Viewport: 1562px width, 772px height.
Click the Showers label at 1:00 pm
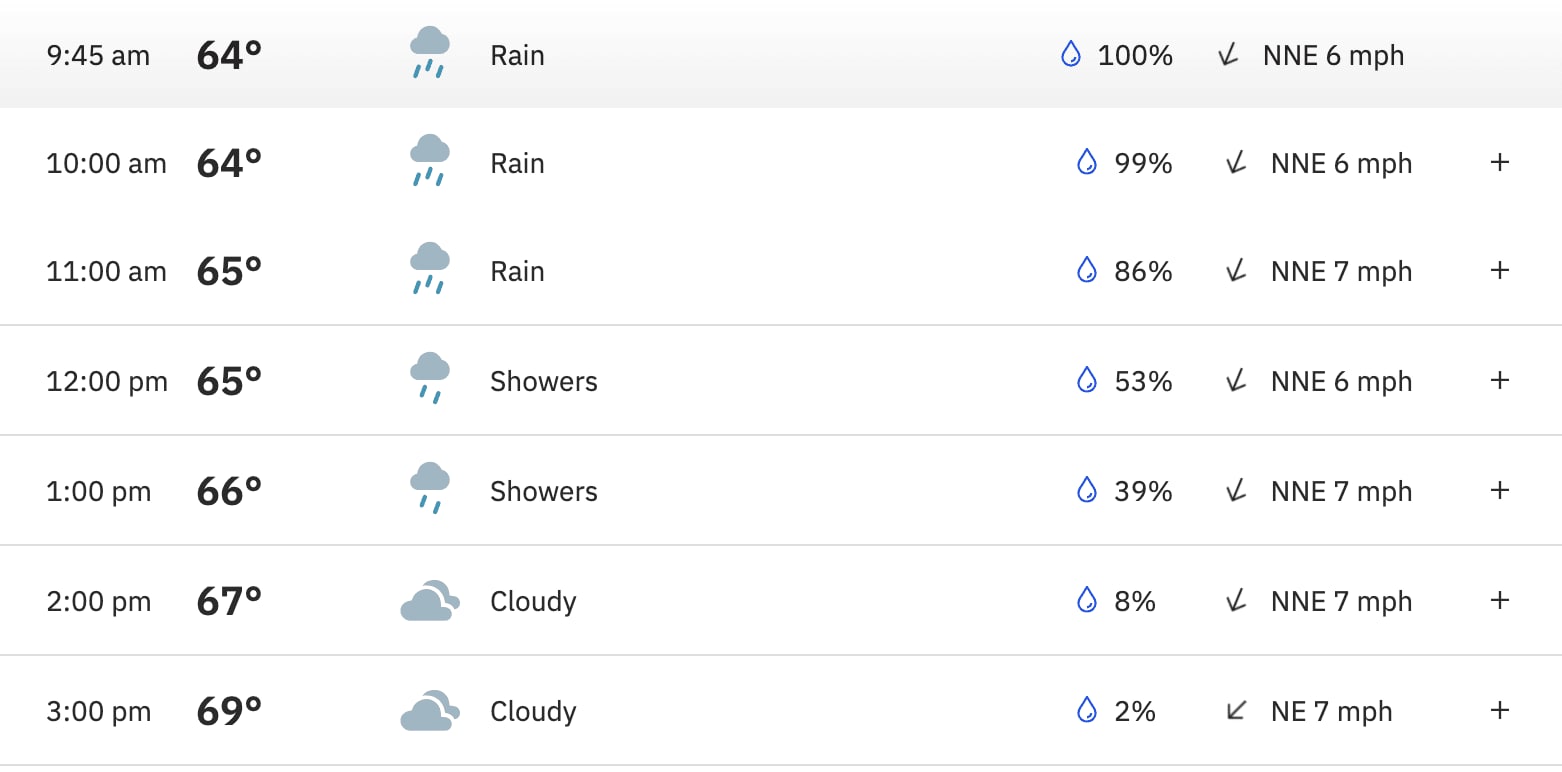[544, 491]
